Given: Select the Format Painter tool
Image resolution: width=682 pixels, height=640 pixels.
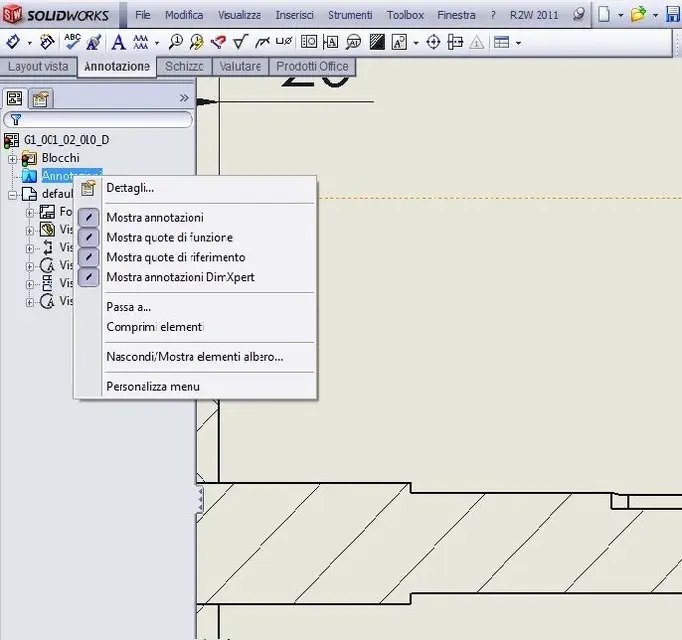Looking at the screenshot, I should point(94,42).
